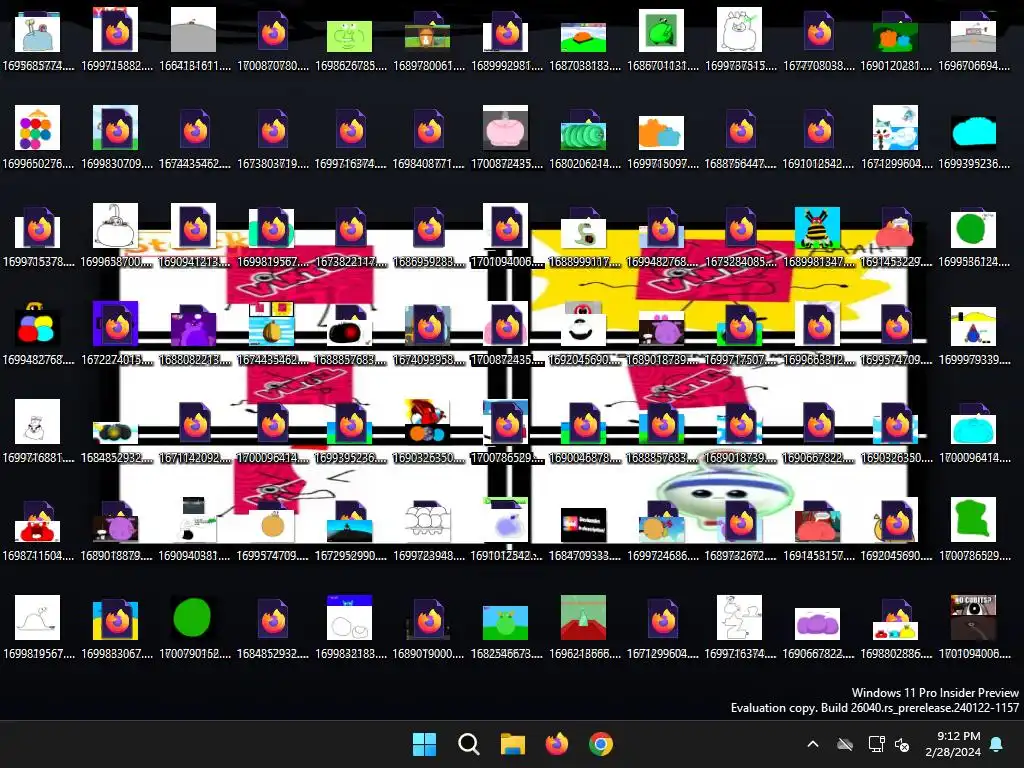
Task: Select the file 1691453229
Action: (896, 236)
